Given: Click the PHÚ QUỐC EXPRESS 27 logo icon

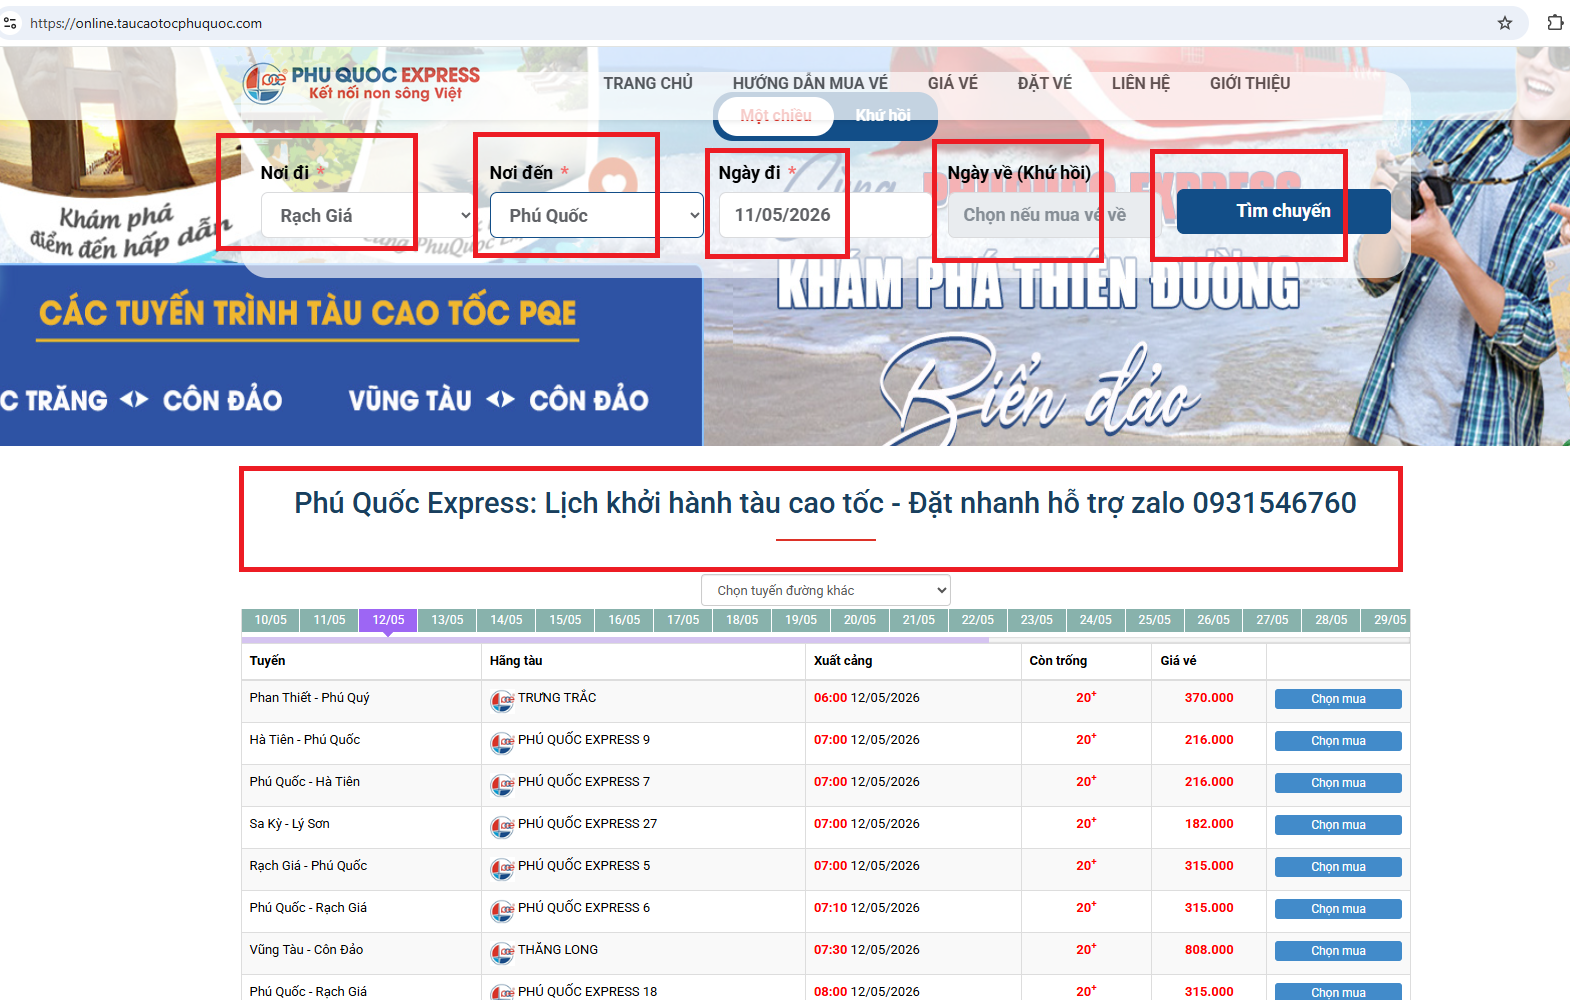Looking at the screenshot, I should (501, 826).
